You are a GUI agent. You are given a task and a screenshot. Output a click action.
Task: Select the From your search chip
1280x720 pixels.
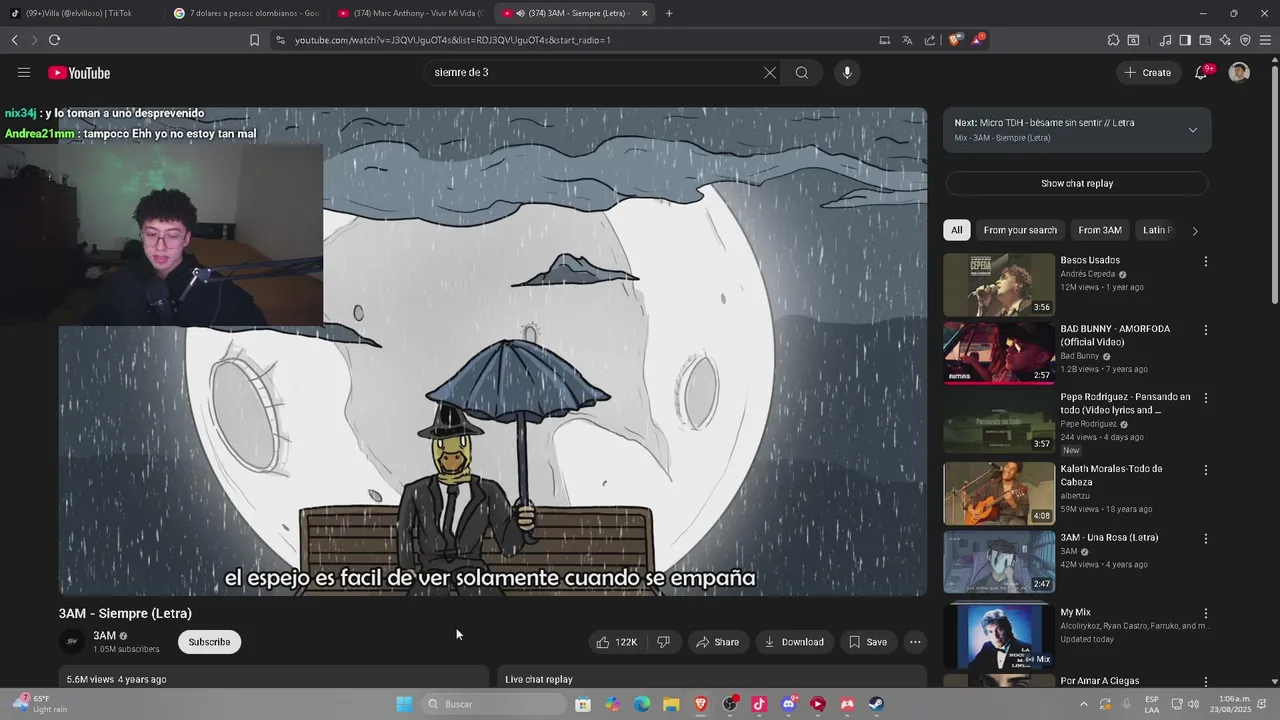click(1020, 230)
